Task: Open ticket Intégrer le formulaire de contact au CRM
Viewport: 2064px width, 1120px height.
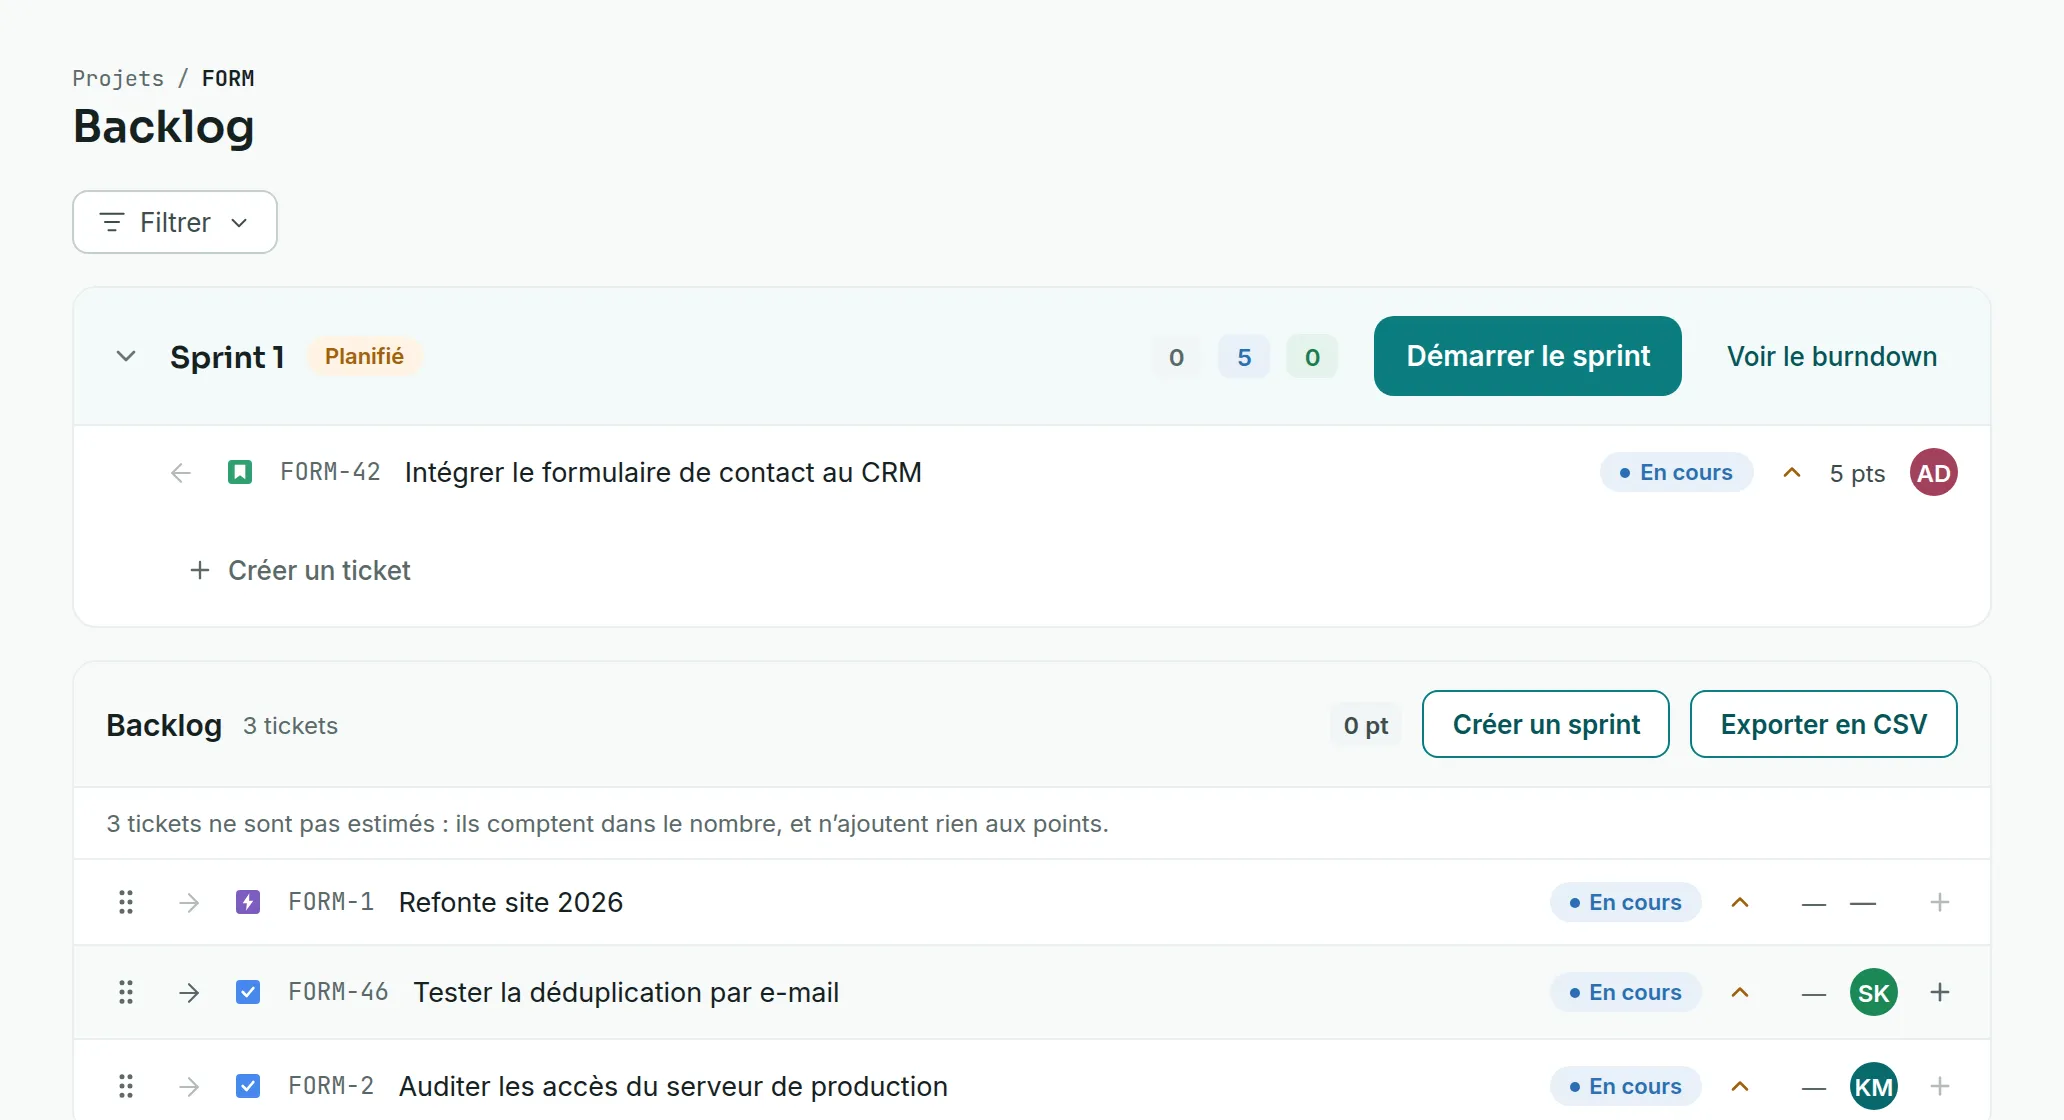Action: tap(662, 472)
